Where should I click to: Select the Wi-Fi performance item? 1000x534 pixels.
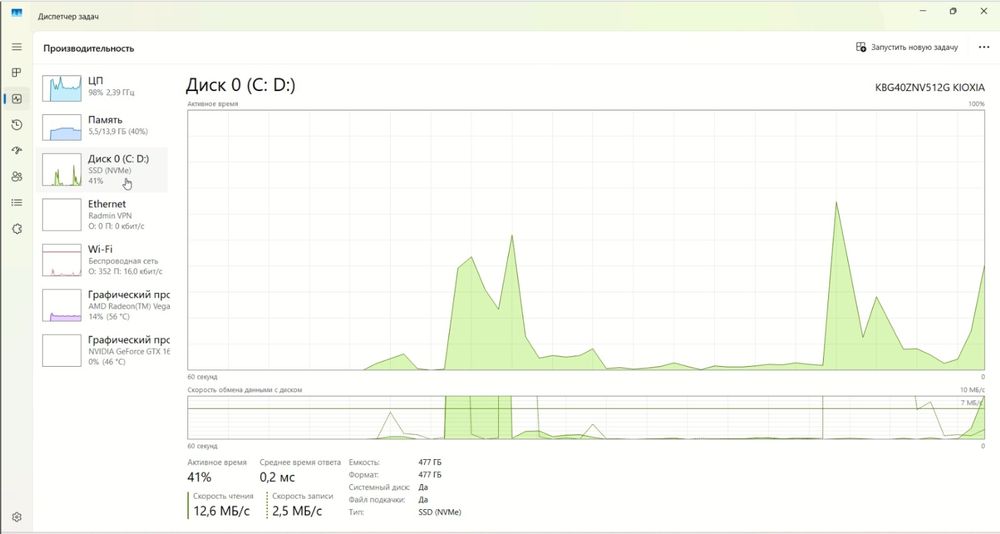tap(102, 260)
